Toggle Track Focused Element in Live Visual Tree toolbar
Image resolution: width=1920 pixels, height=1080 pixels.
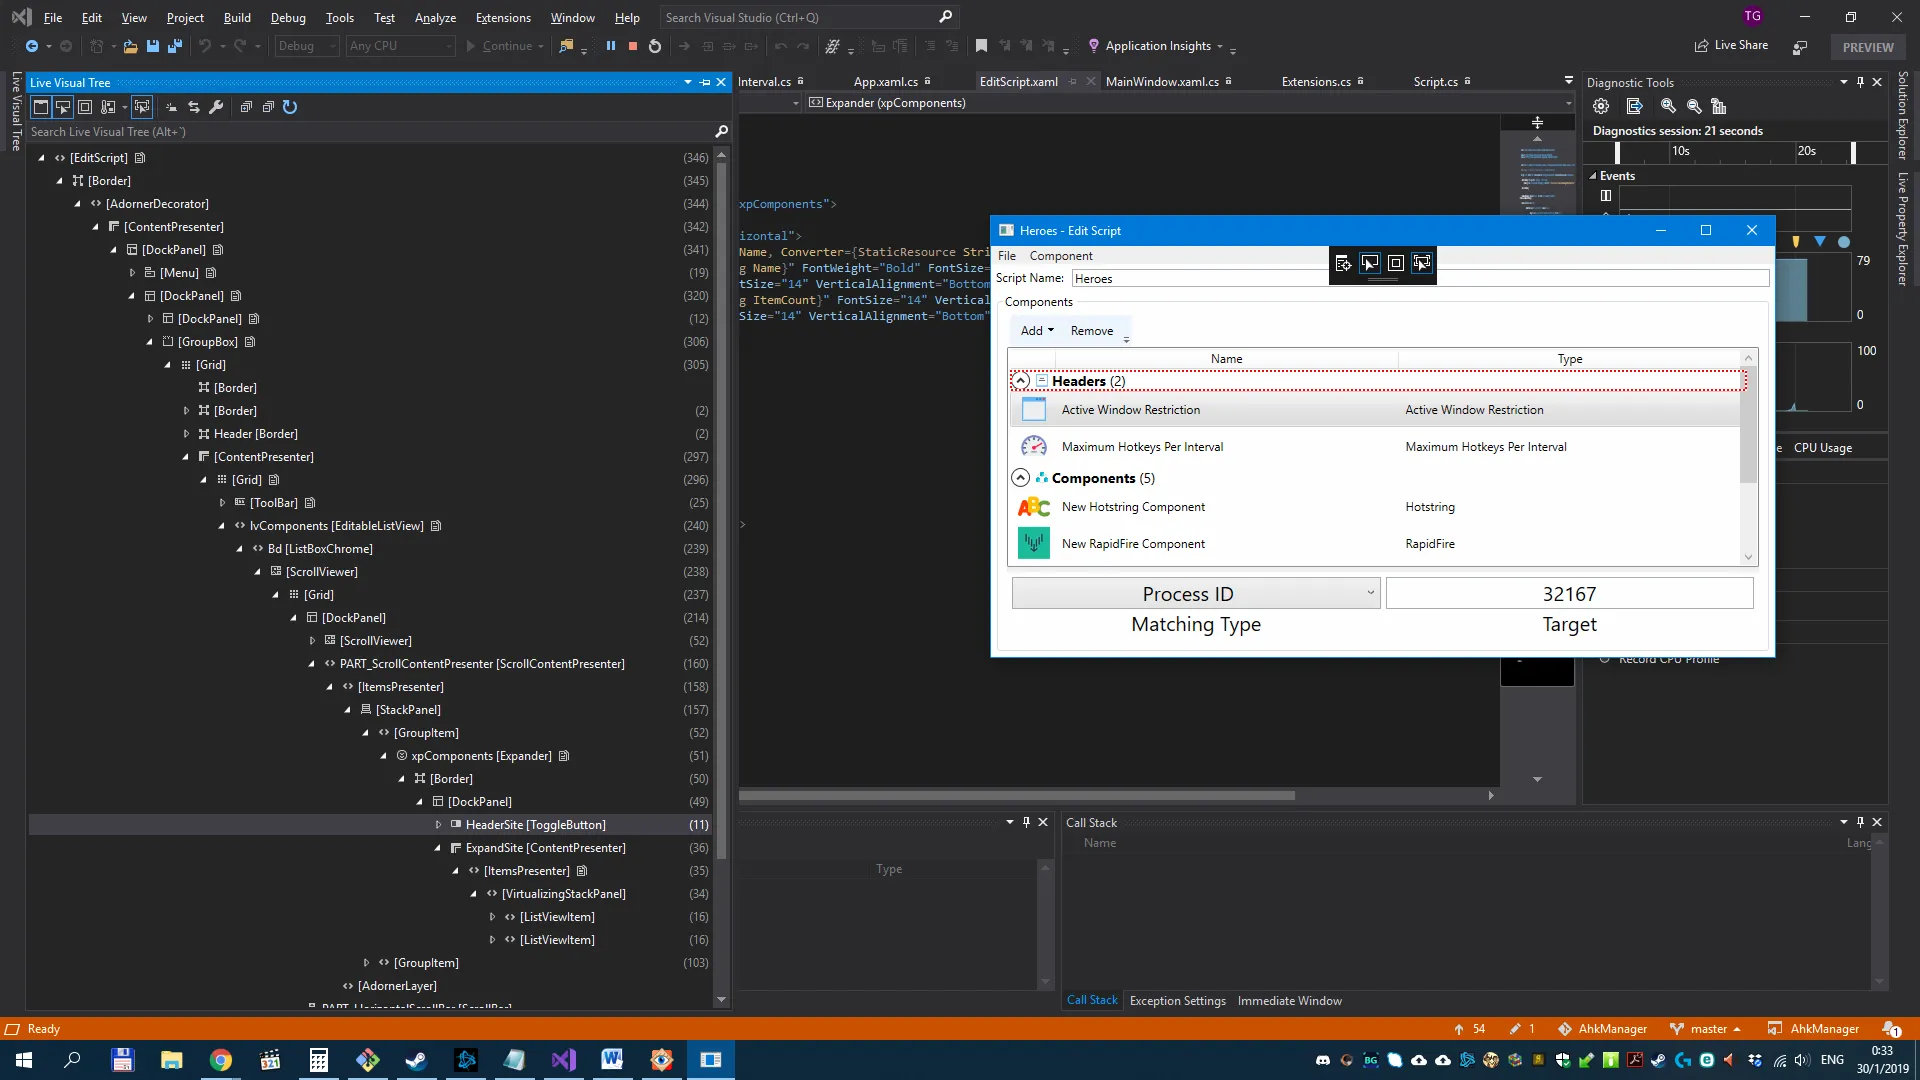click(x=142, y=107)
